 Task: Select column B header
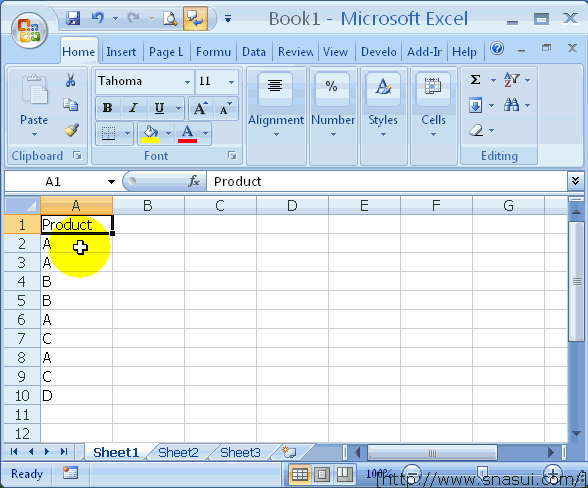click(148, 205)
